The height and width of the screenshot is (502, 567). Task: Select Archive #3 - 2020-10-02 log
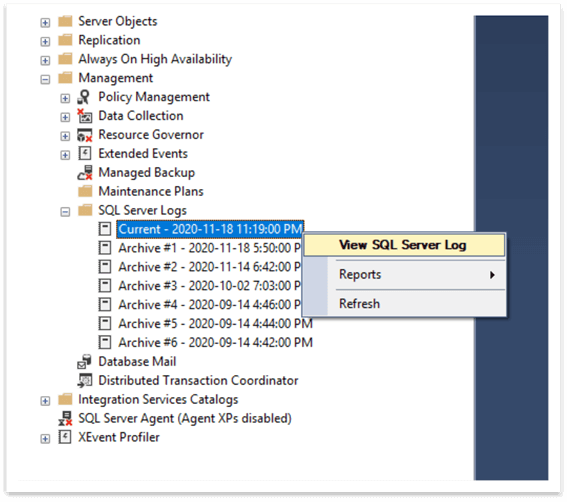[209, 286]
